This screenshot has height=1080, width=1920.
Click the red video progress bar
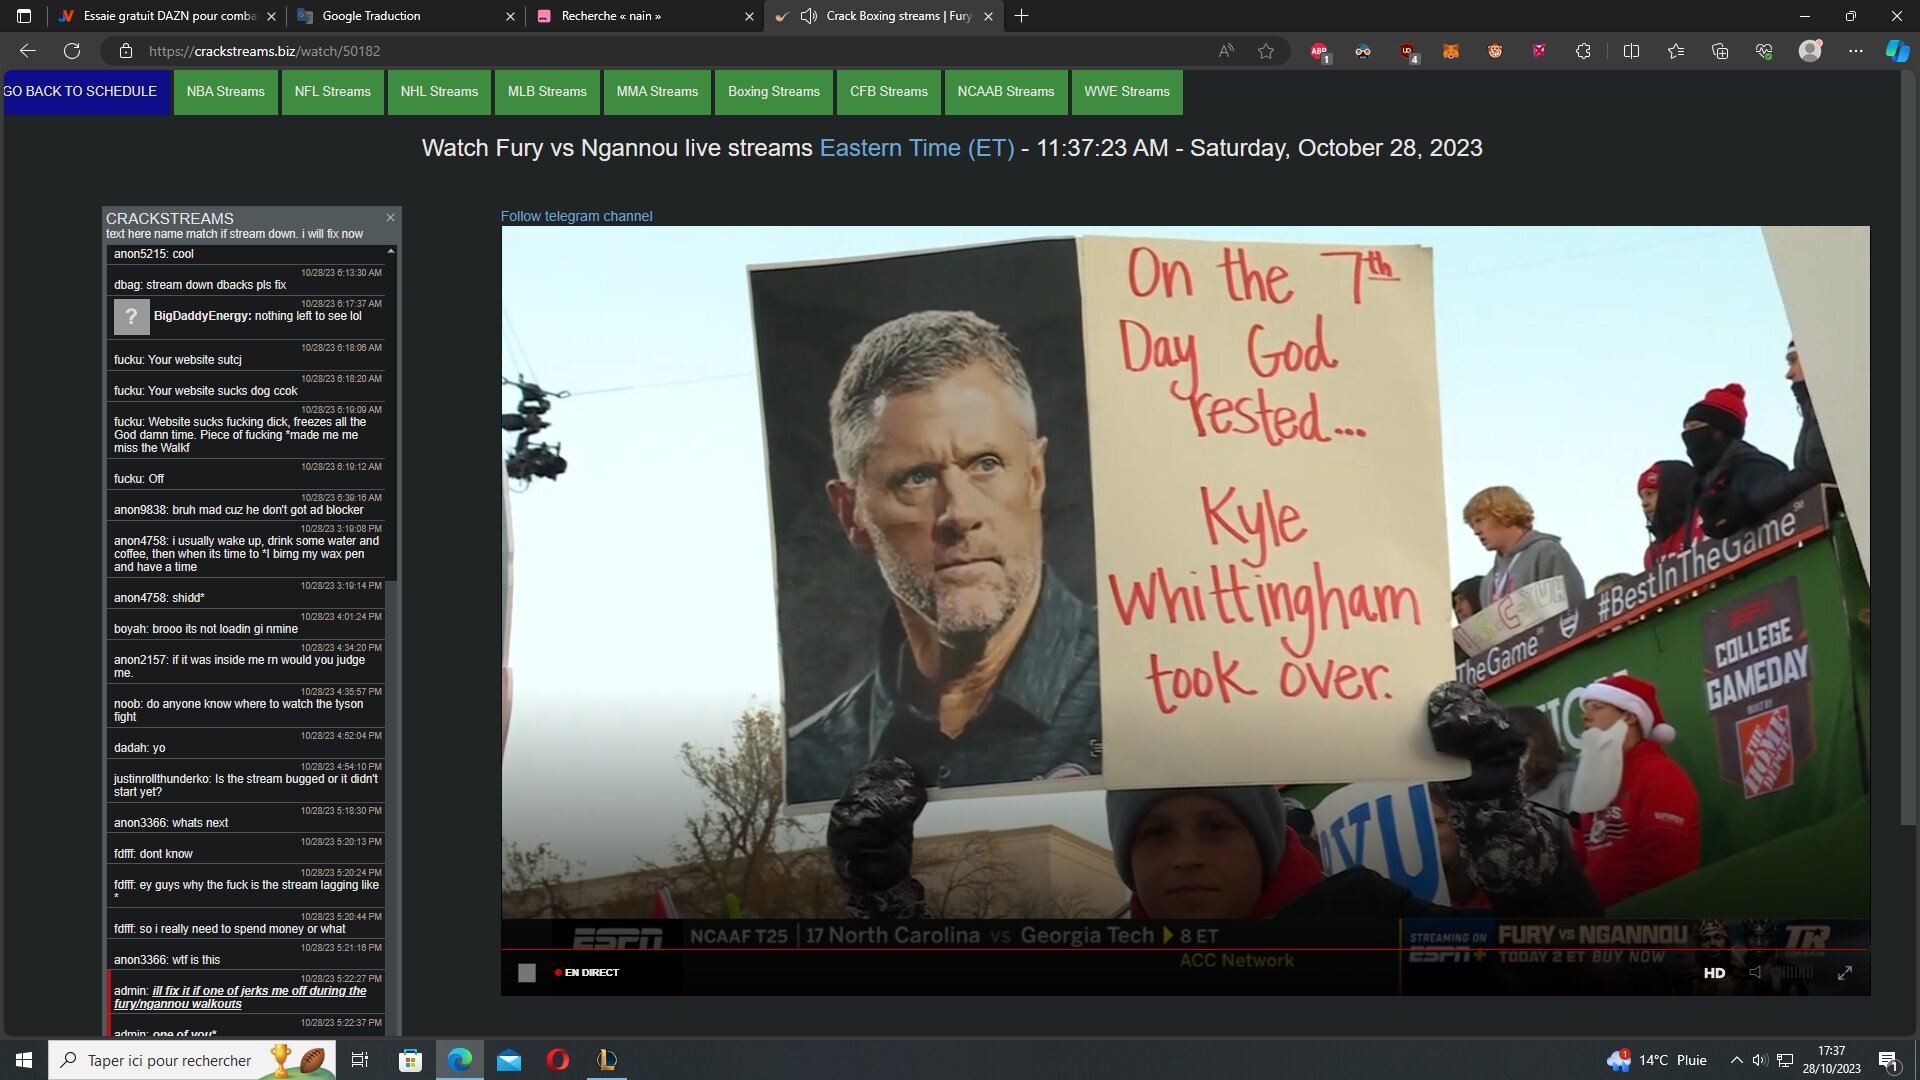tap(1185, 949)
